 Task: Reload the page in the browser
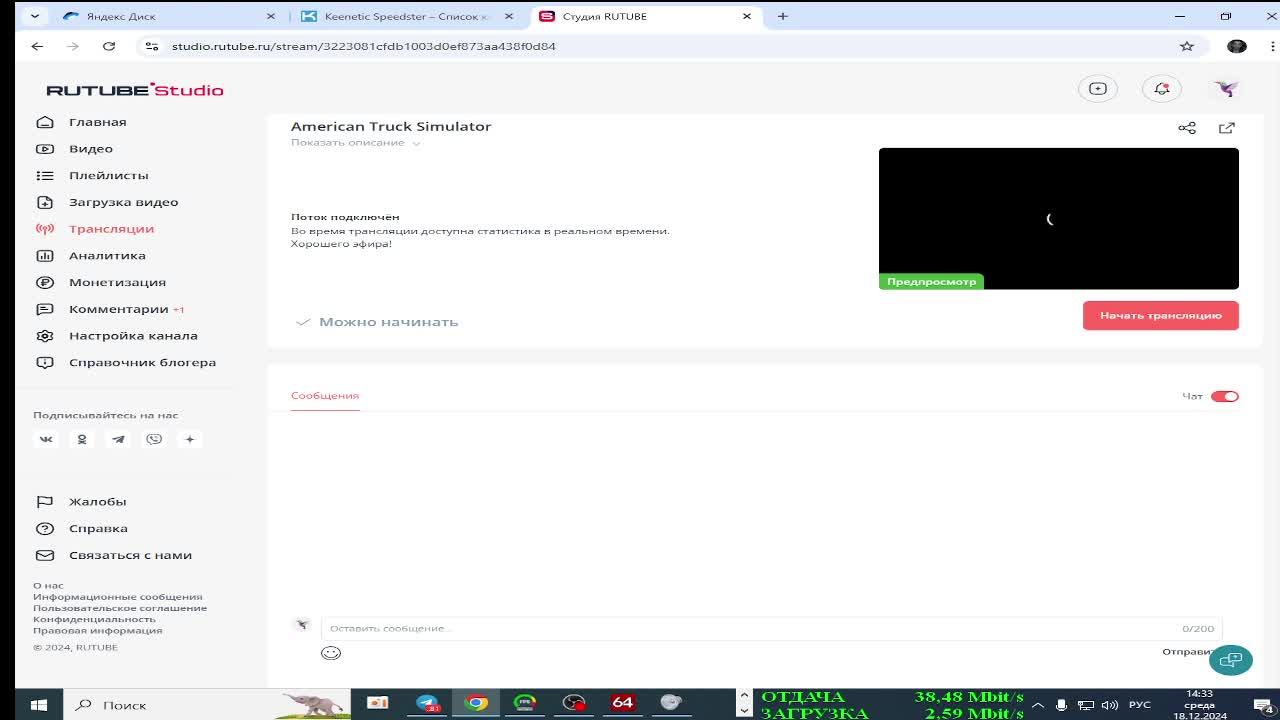(x=109, y=46)
